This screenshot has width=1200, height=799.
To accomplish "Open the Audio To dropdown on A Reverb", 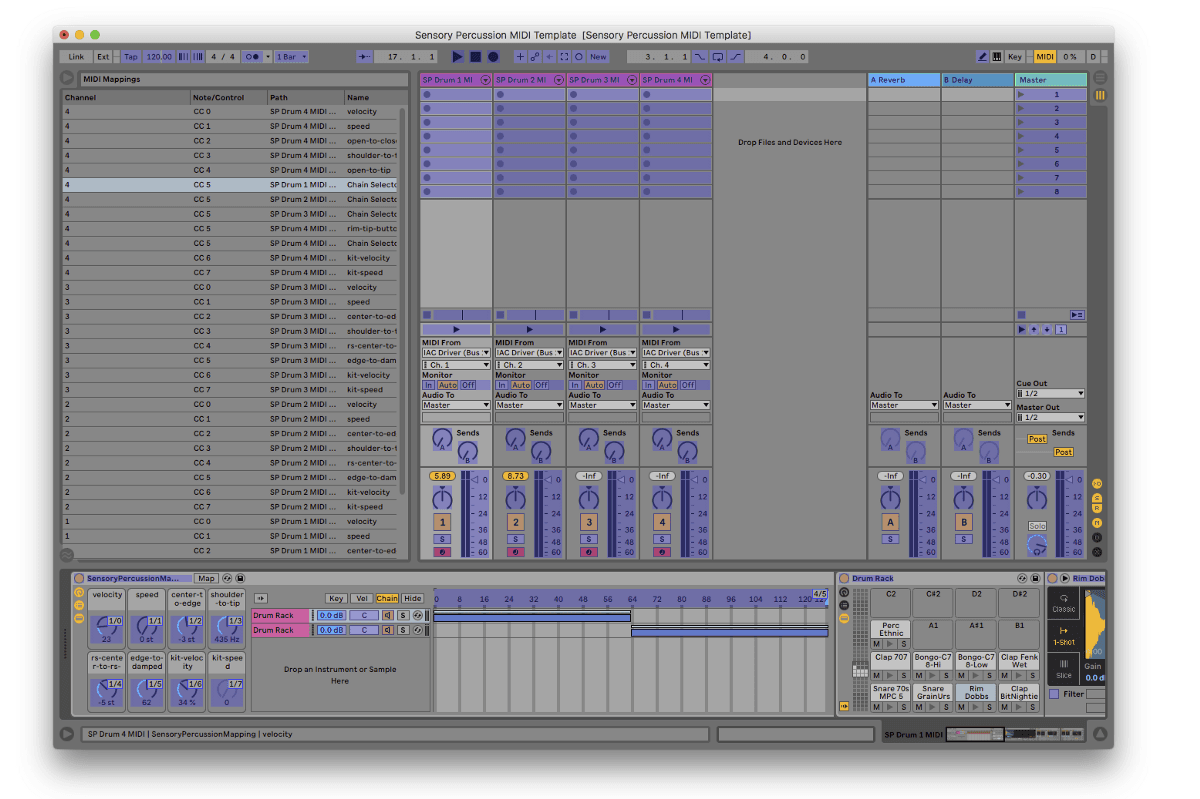I will (903, 405).
